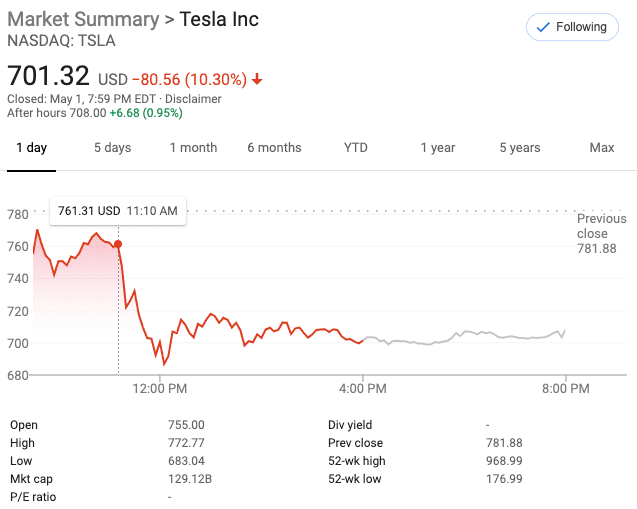Click the Tesla Inc title
The image size is (637, 509).
[219, 19]
